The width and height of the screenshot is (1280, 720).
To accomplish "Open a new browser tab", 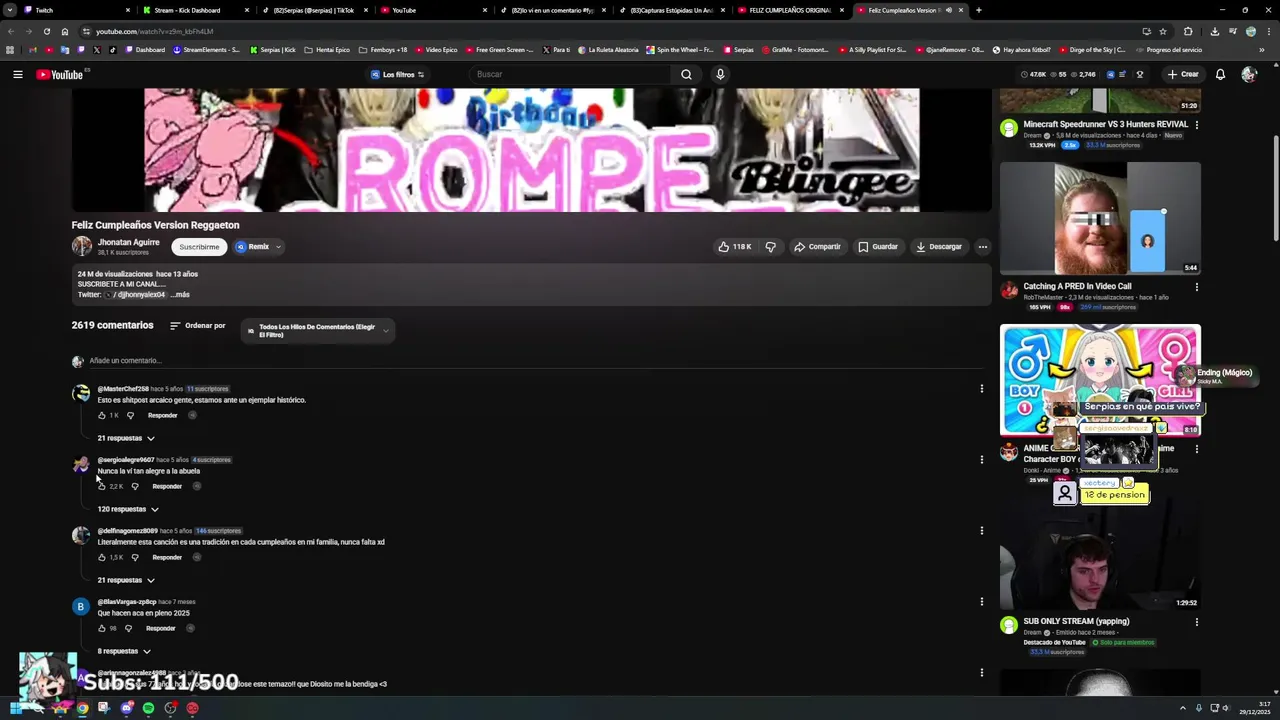I will (x=978, y=10).
